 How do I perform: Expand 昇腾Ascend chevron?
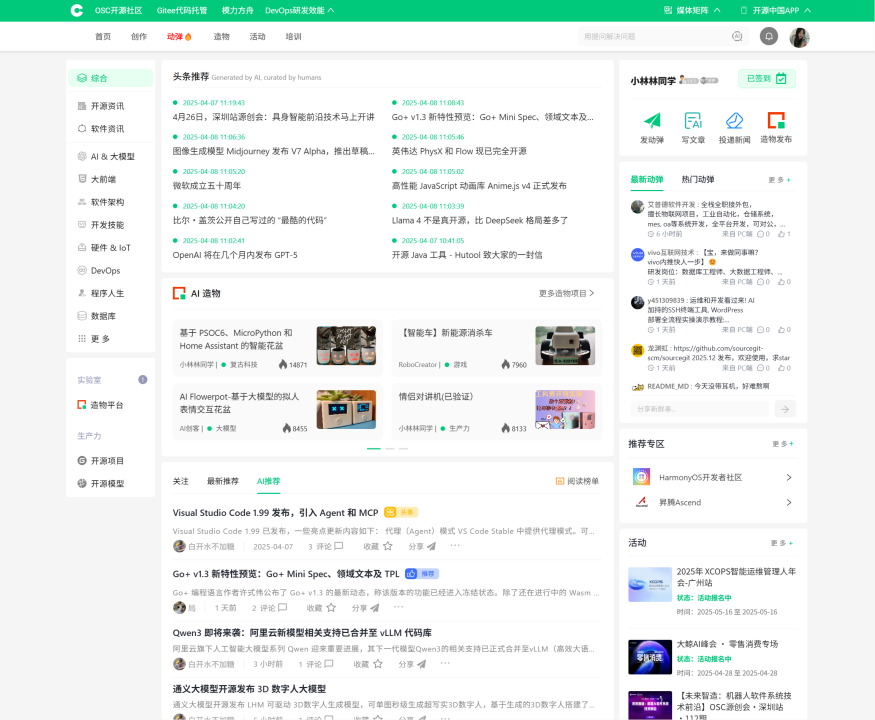click(x=789, y=502)
